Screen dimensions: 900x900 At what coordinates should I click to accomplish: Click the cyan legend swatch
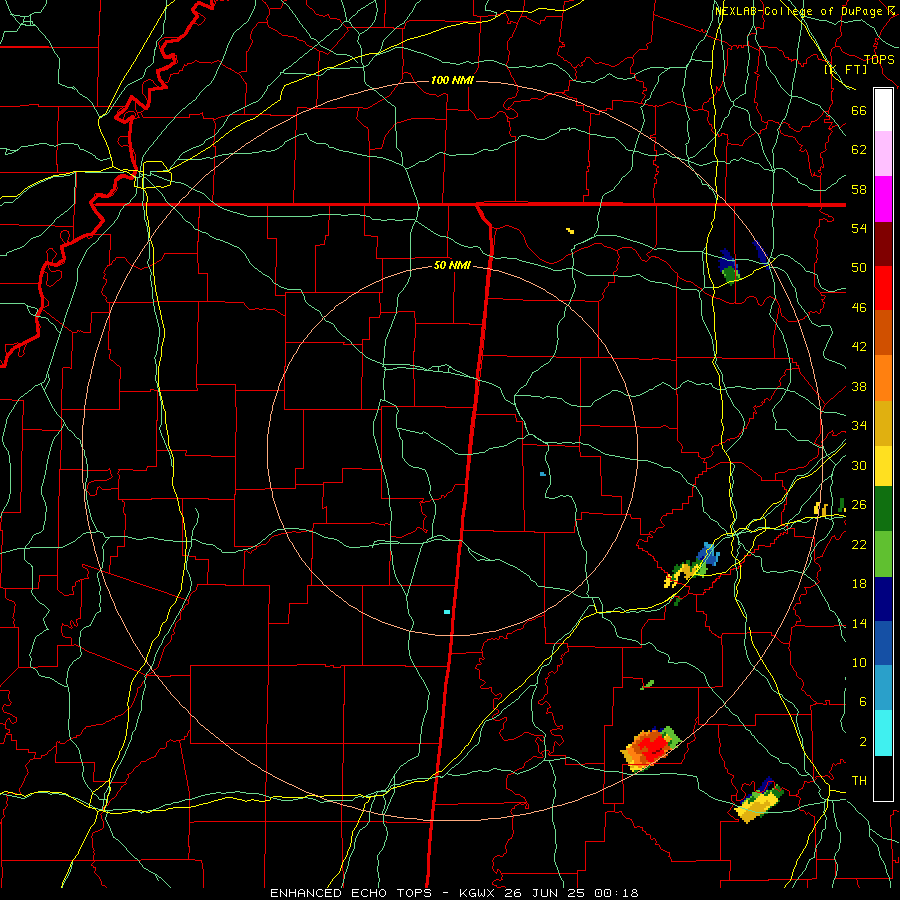coord(883,733)
